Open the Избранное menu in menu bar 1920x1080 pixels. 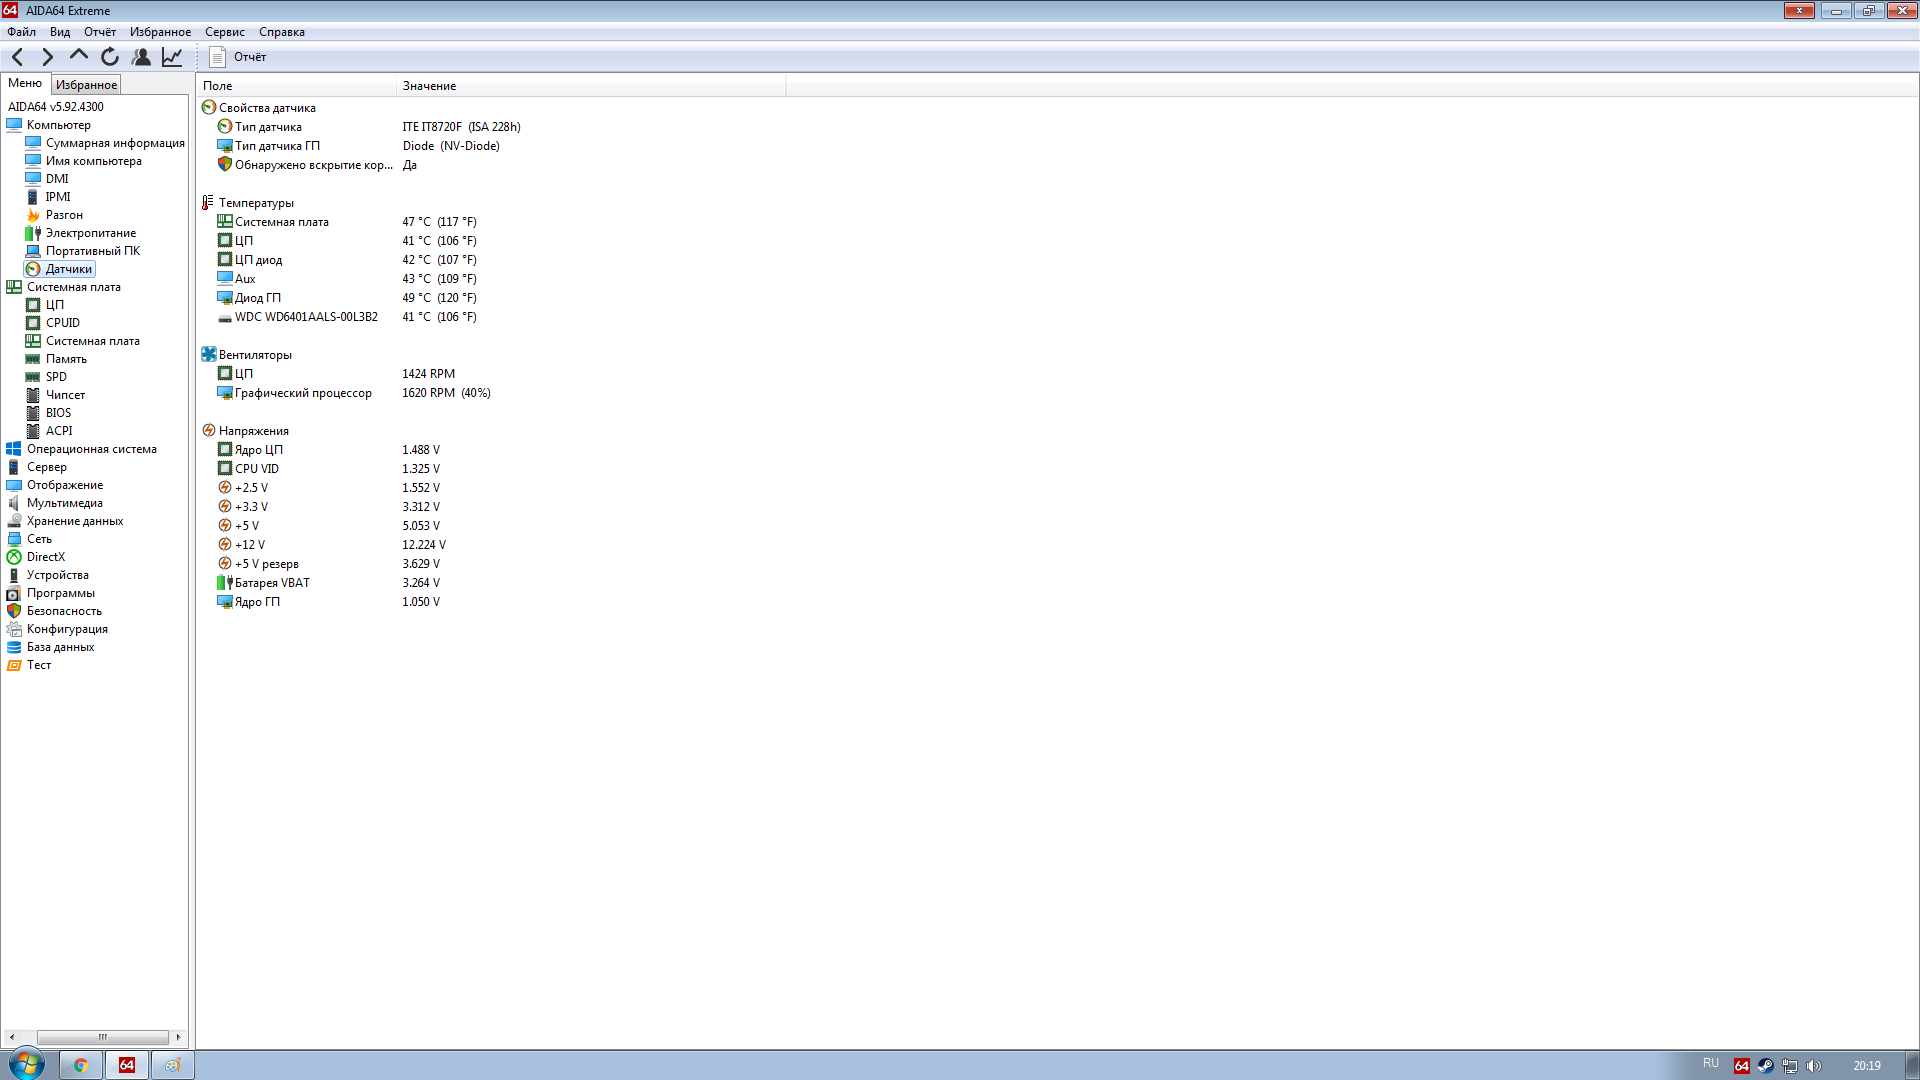[x=160, y=32]
